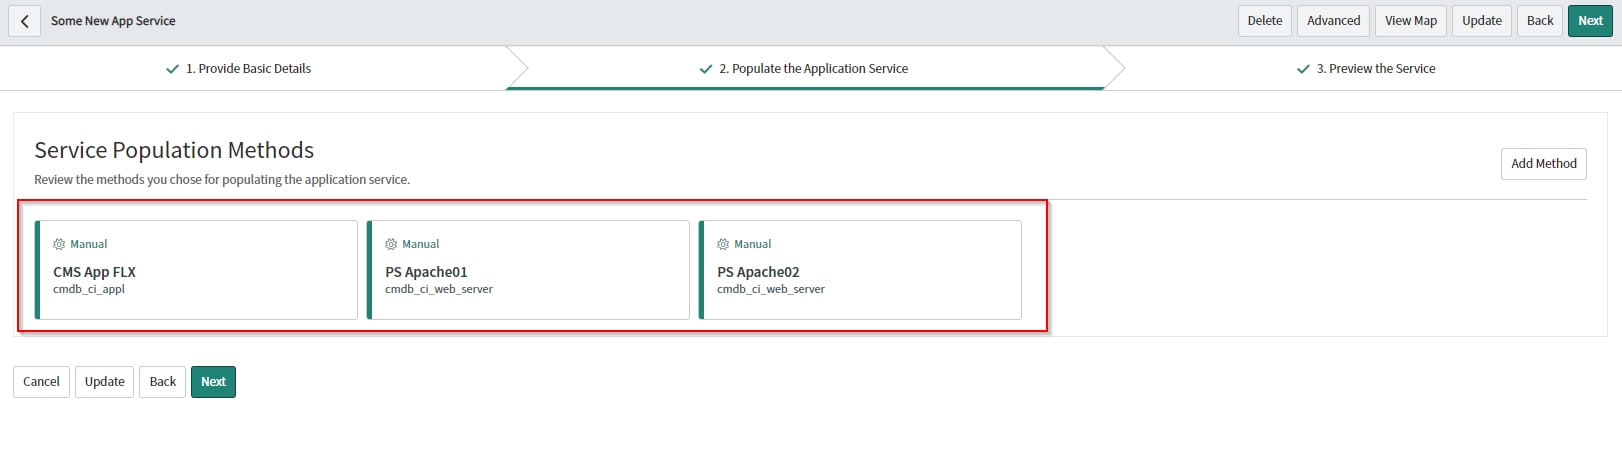
Task: Click View Map button
Action: tap(1411, 21)
